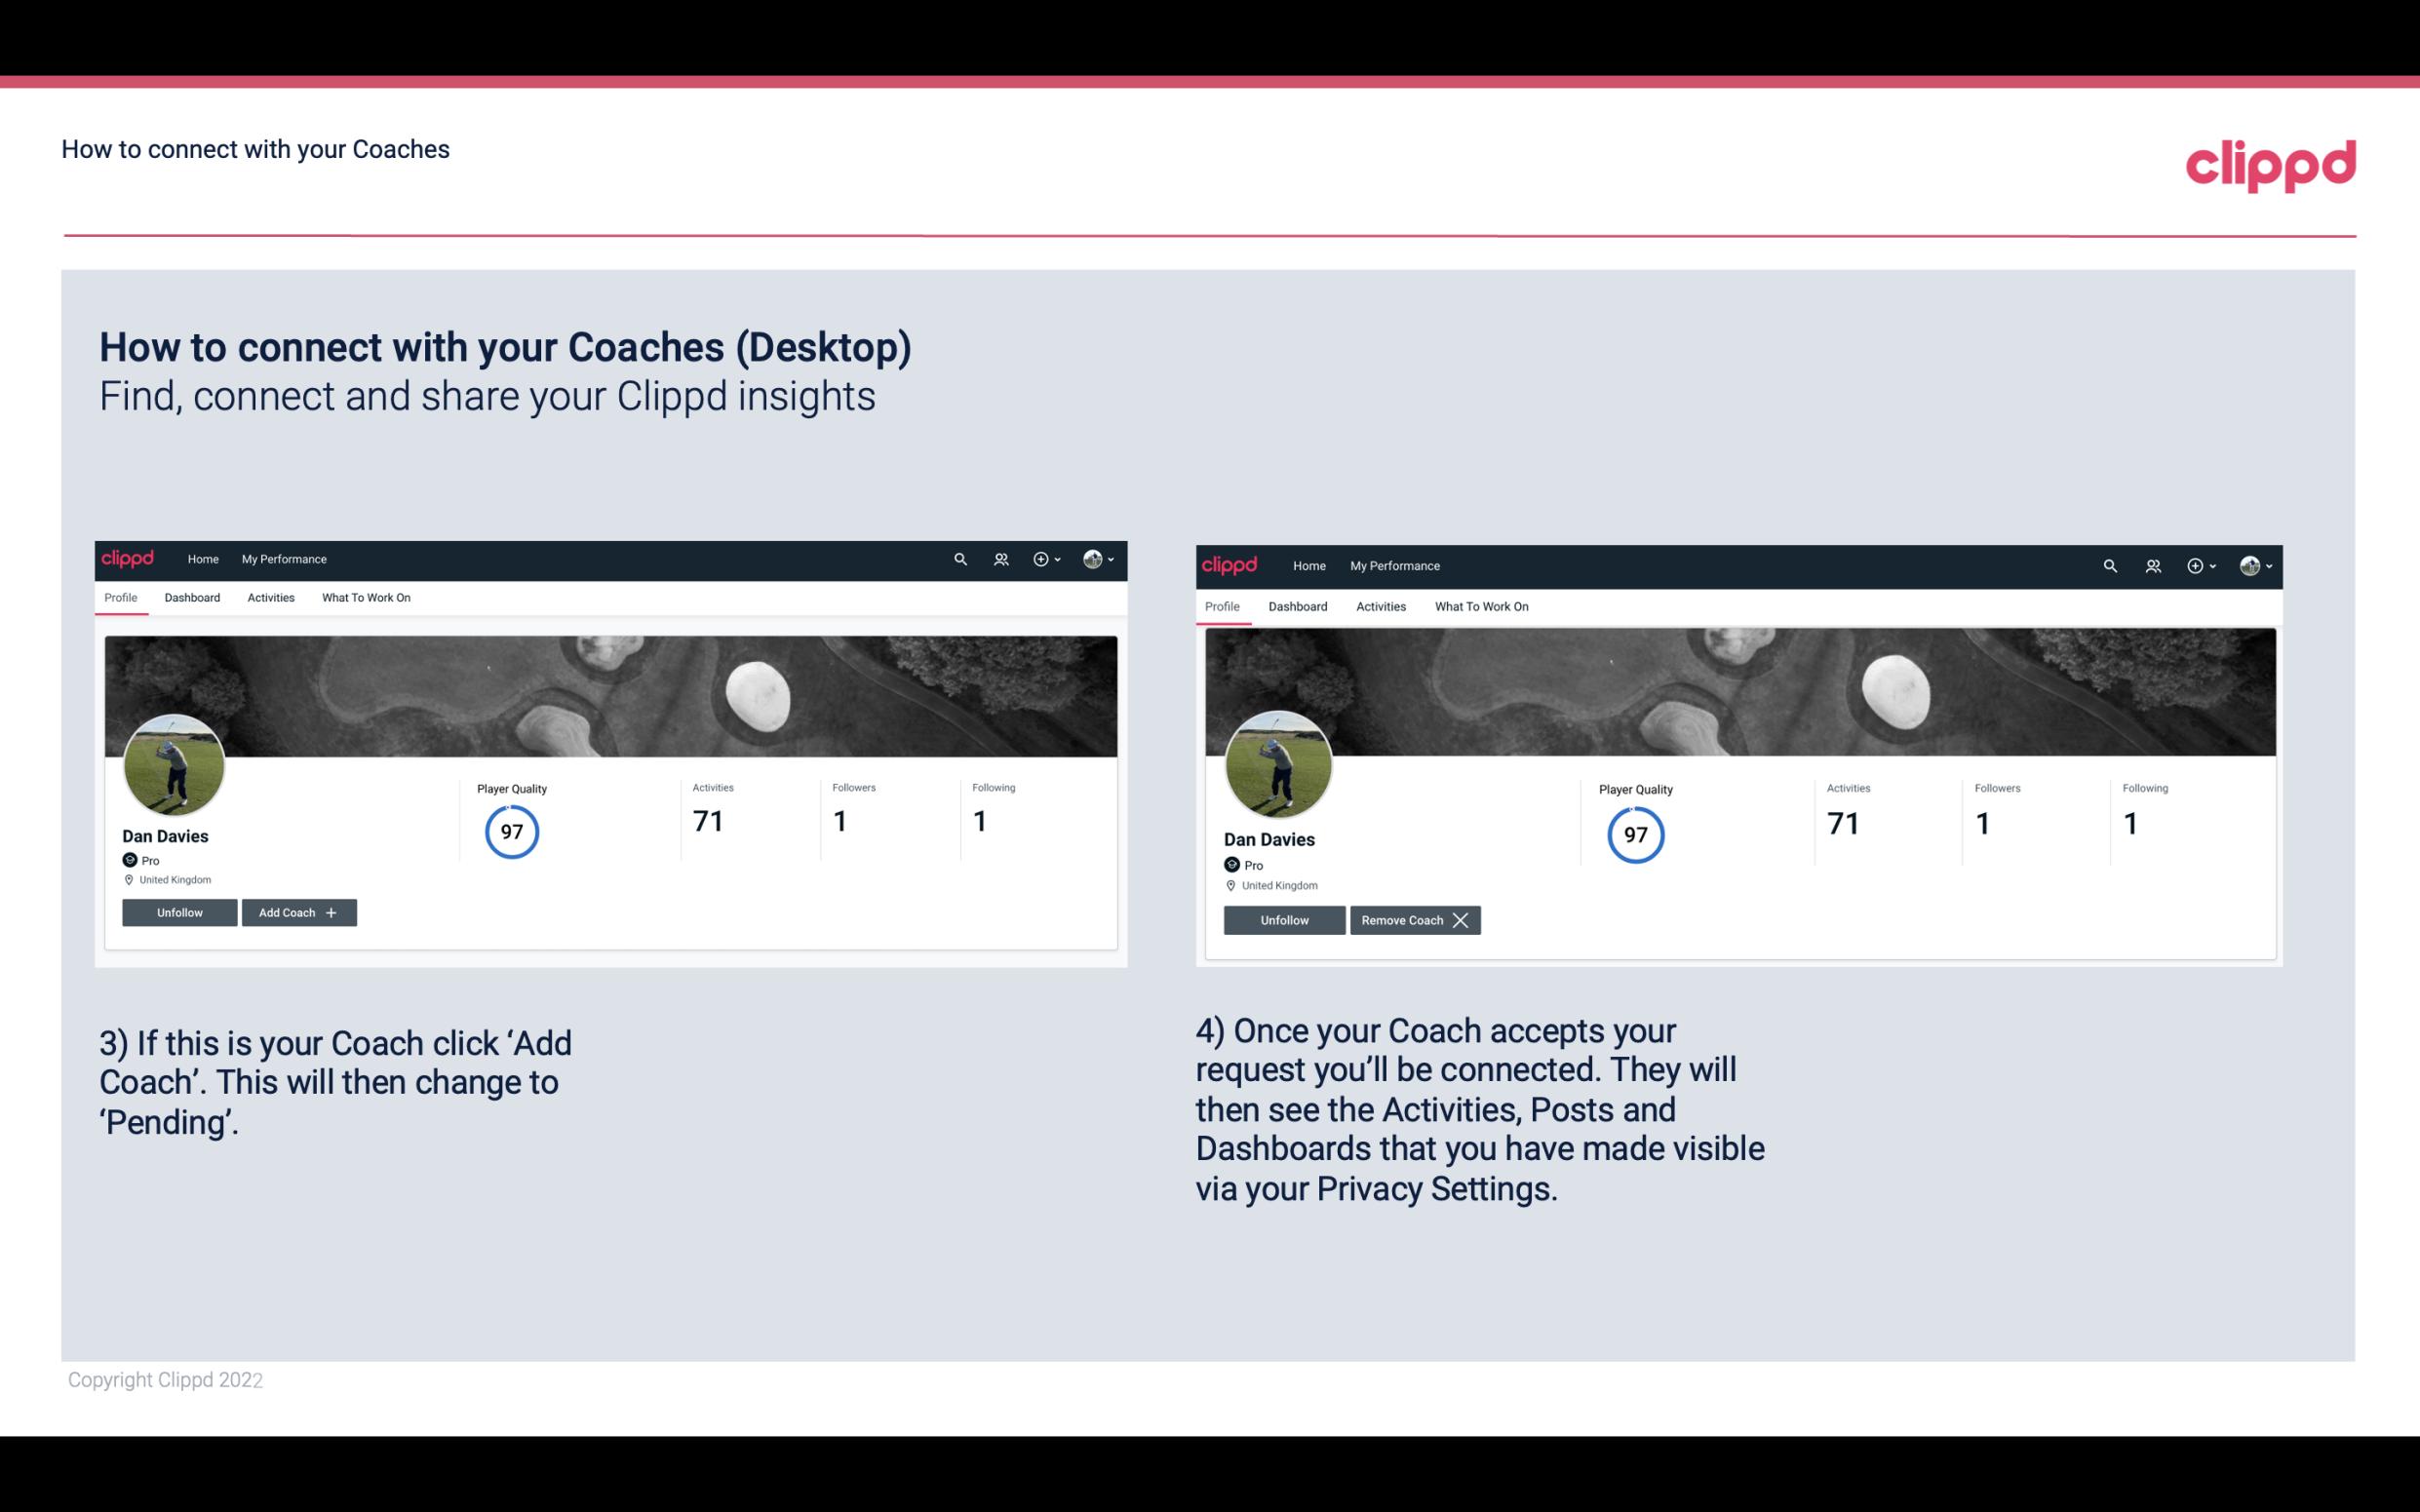The image size is (2420, 1512).
Task: Click the Clippd logo icon top-left
Action: 129,558
